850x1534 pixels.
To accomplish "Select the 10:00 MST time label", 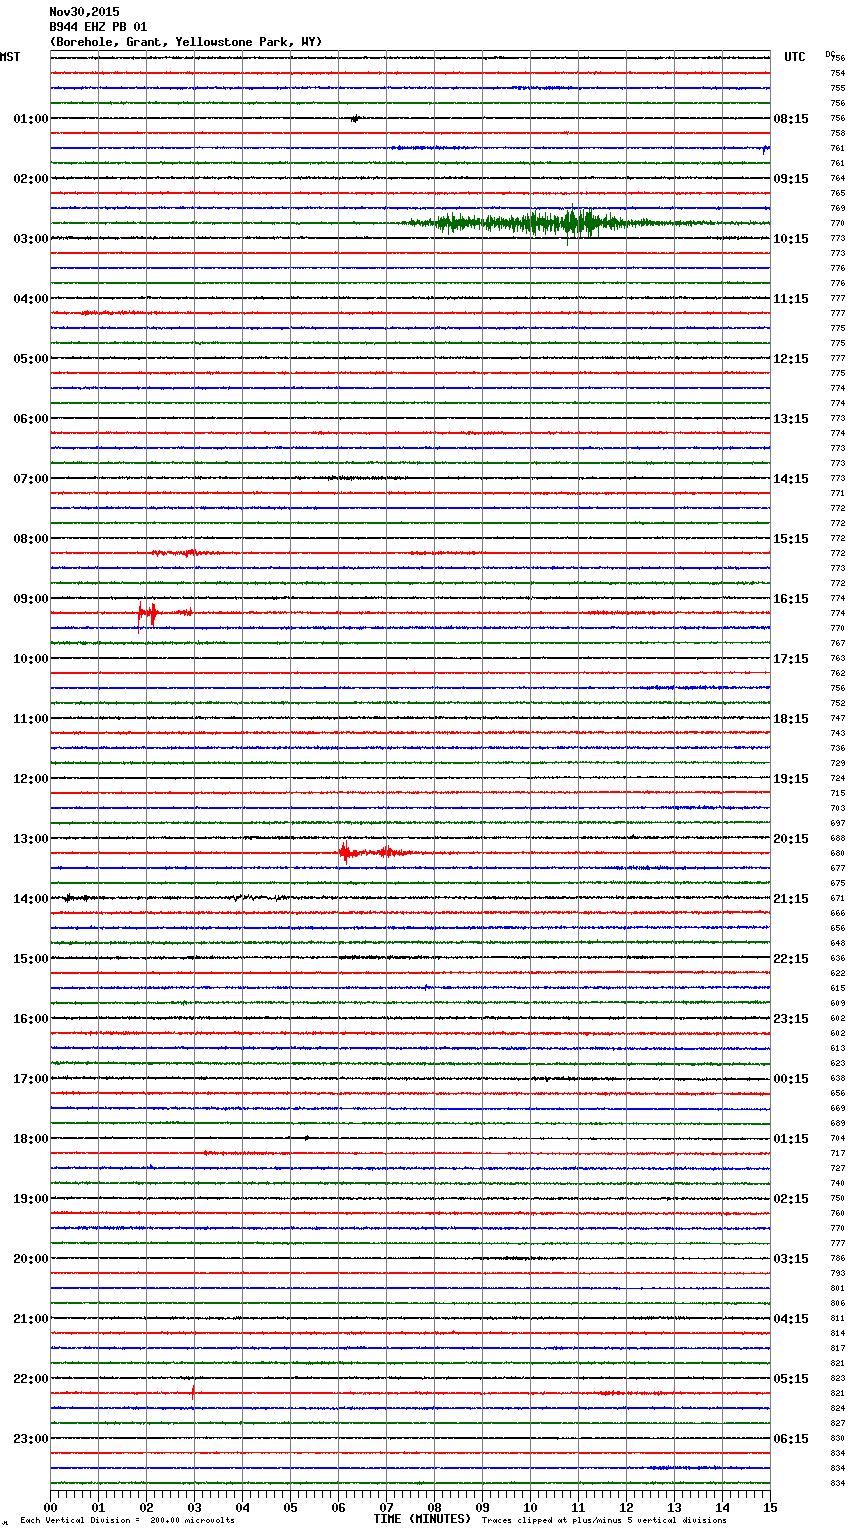I will coord(31,659).
